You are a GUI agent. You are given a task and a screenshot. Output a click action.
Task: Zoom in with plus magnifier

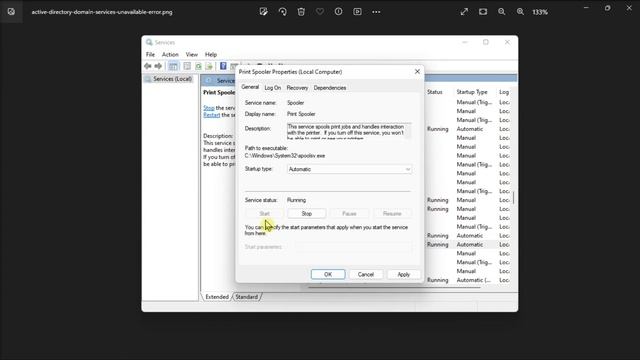(x=520, y=12)
